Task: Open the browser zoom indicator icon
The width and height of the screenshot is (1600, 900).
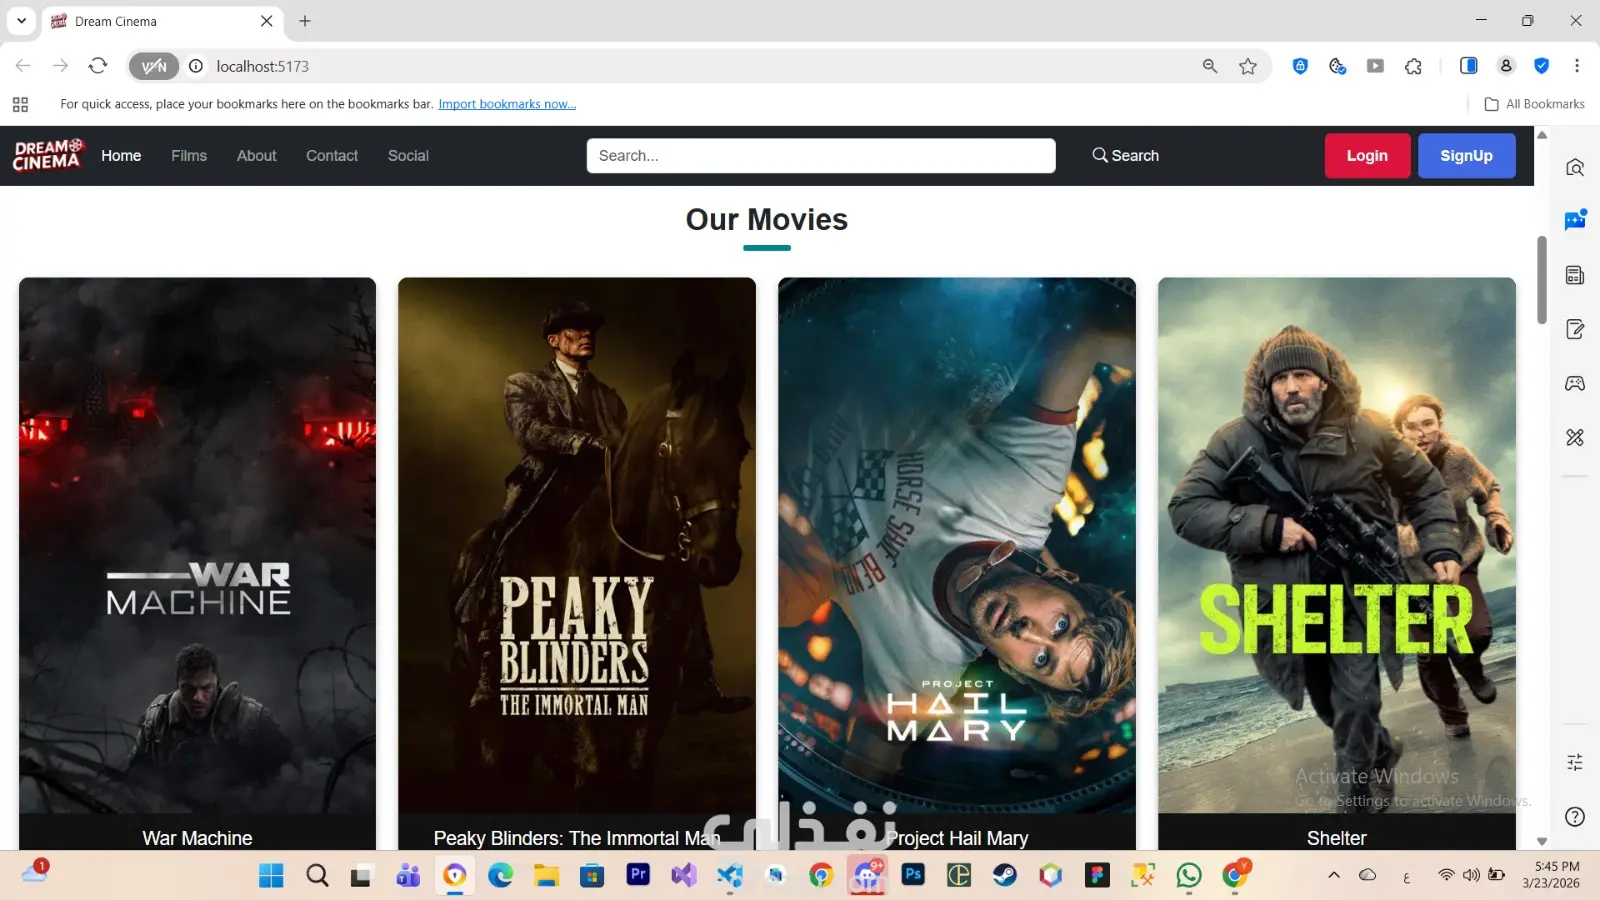Action: pyautogui.click(x=1210, y=66)
